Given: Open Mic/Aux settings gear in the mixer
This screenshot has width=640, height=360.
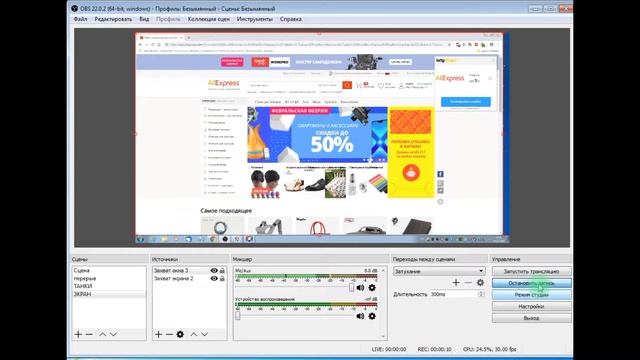Looking at the screenshot, I should pos(372,288).
